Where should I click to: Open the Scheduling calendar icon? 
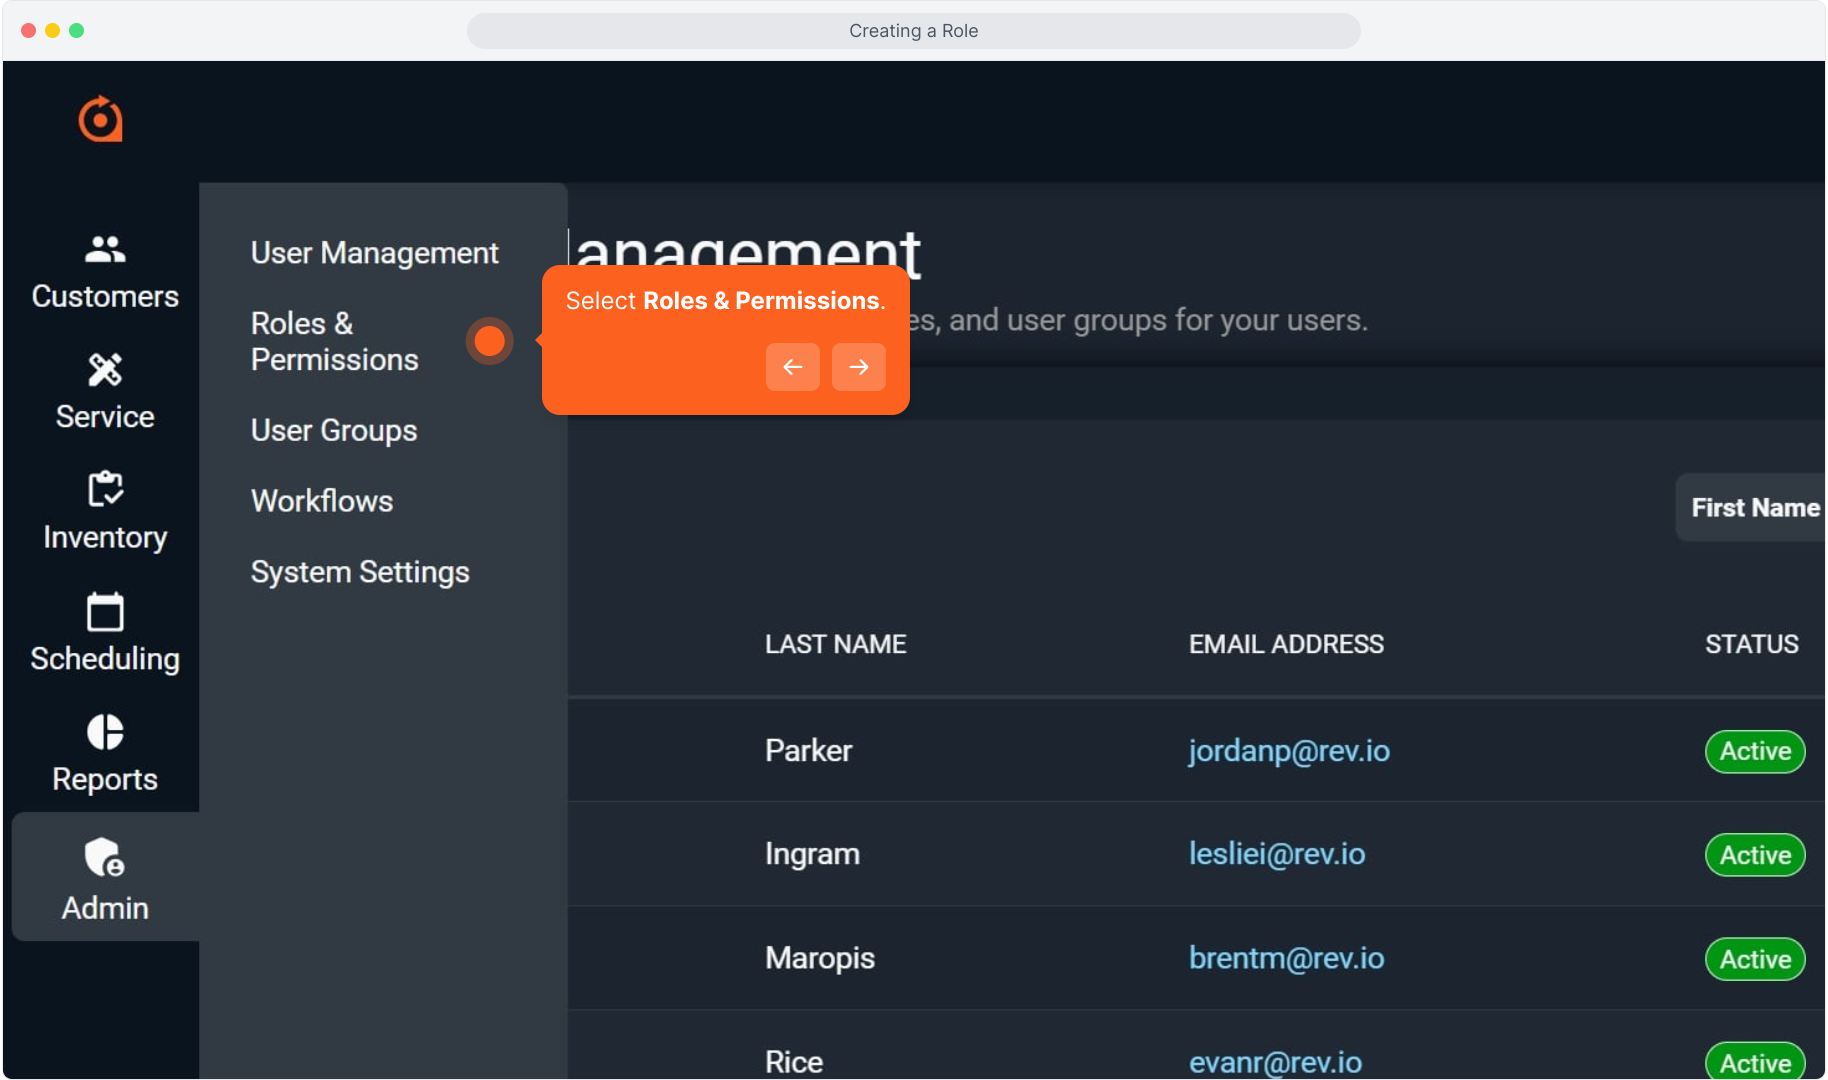coord(105,612)
